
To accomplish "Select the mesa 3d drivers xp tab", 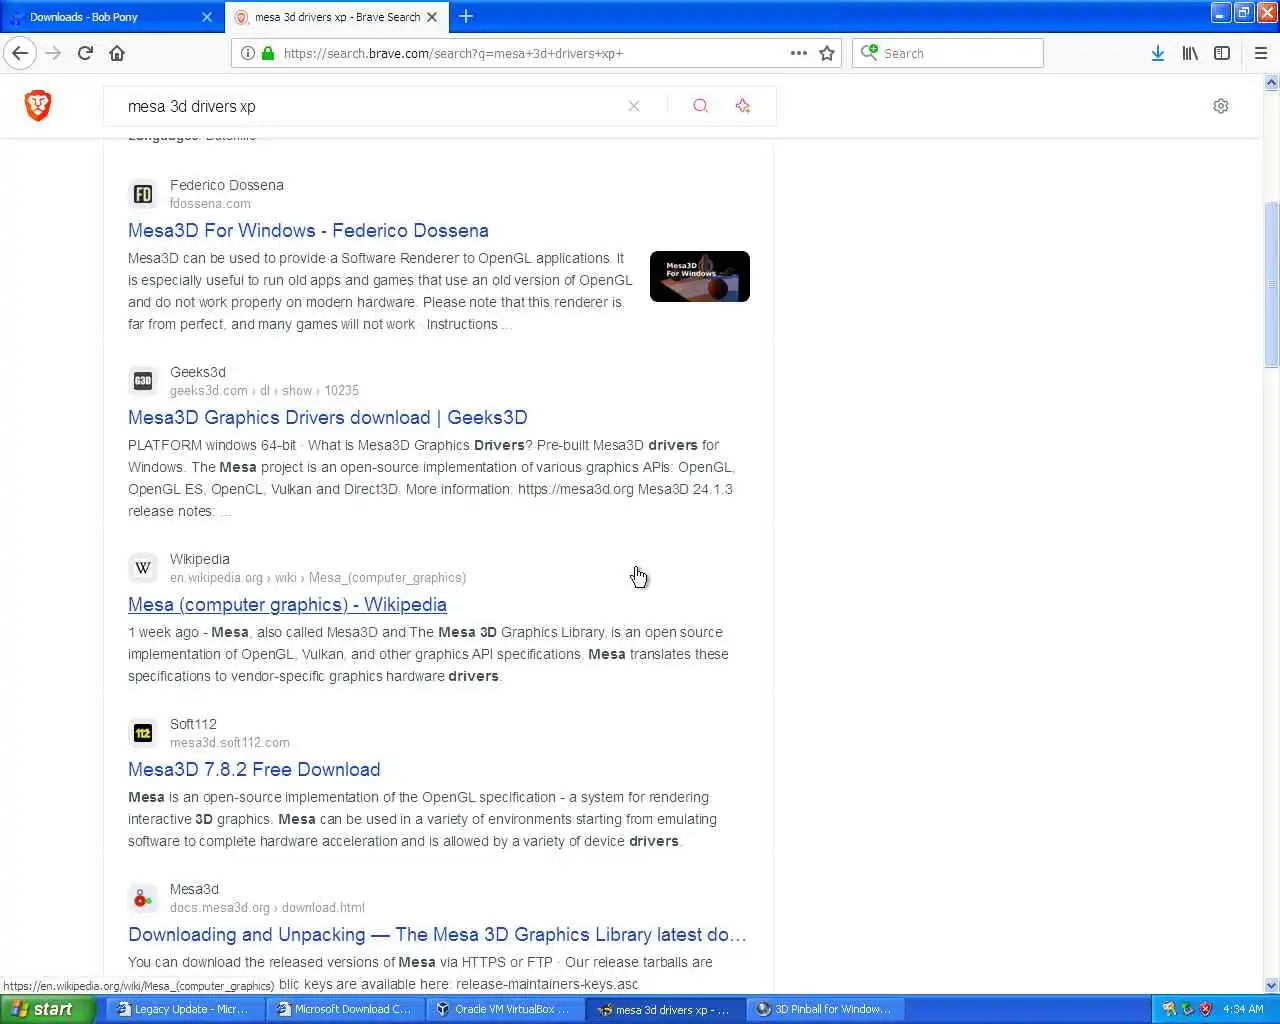I will (337, 17).
